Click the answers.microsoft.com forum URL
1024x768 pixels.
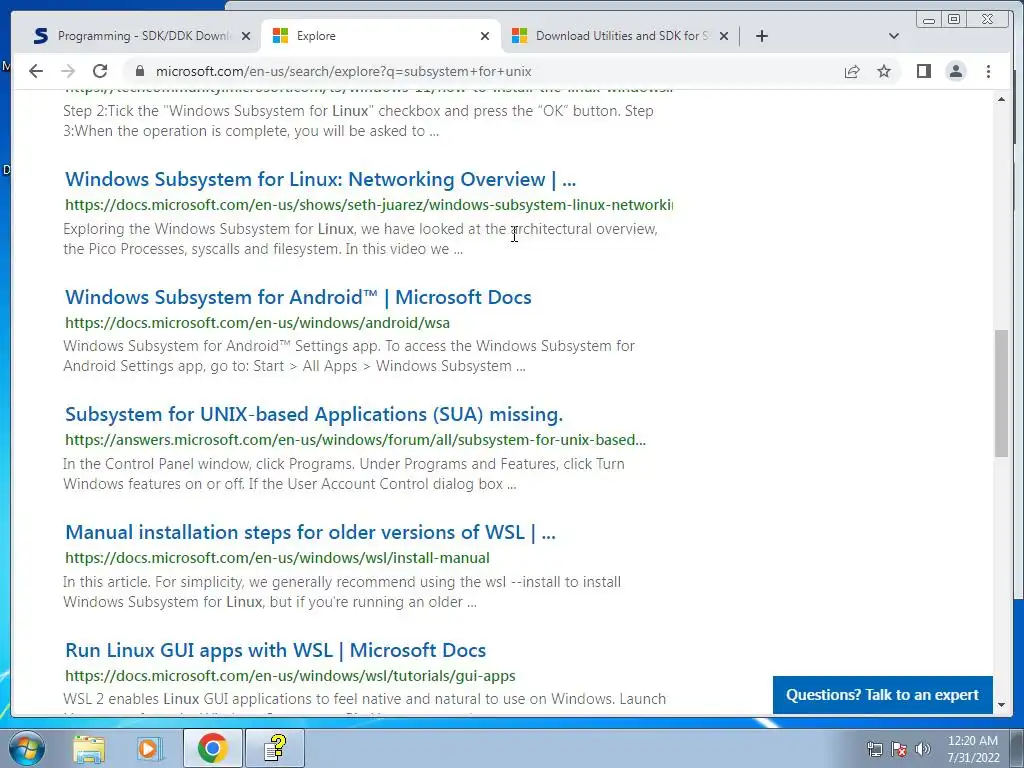pos(355,440)
